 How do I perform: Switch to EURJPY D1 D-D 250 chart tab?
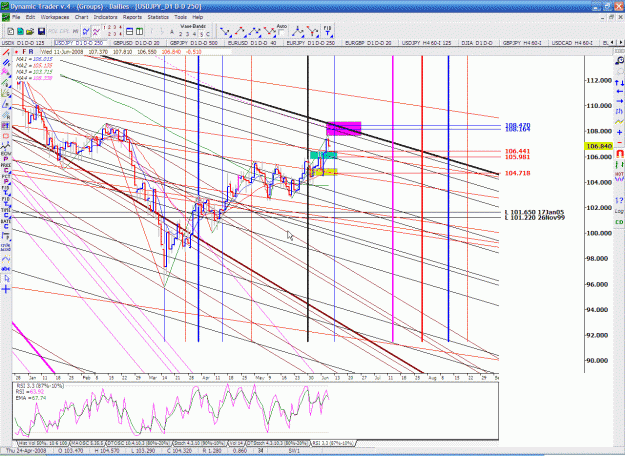click(x=311, y=43)
